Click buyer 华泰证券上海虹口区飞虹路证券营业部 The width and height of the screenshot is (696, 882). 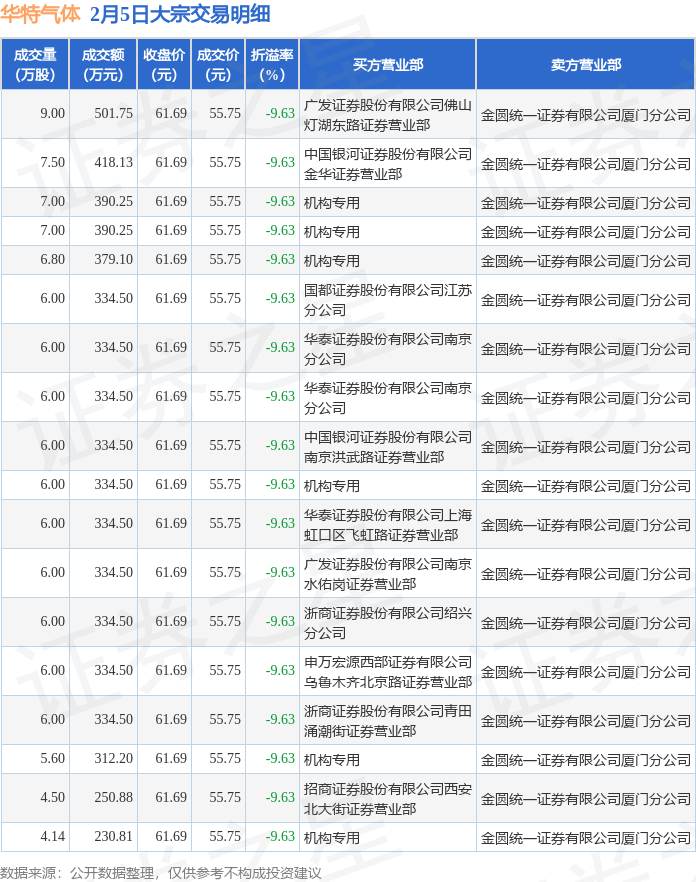[x=388, y=525]
